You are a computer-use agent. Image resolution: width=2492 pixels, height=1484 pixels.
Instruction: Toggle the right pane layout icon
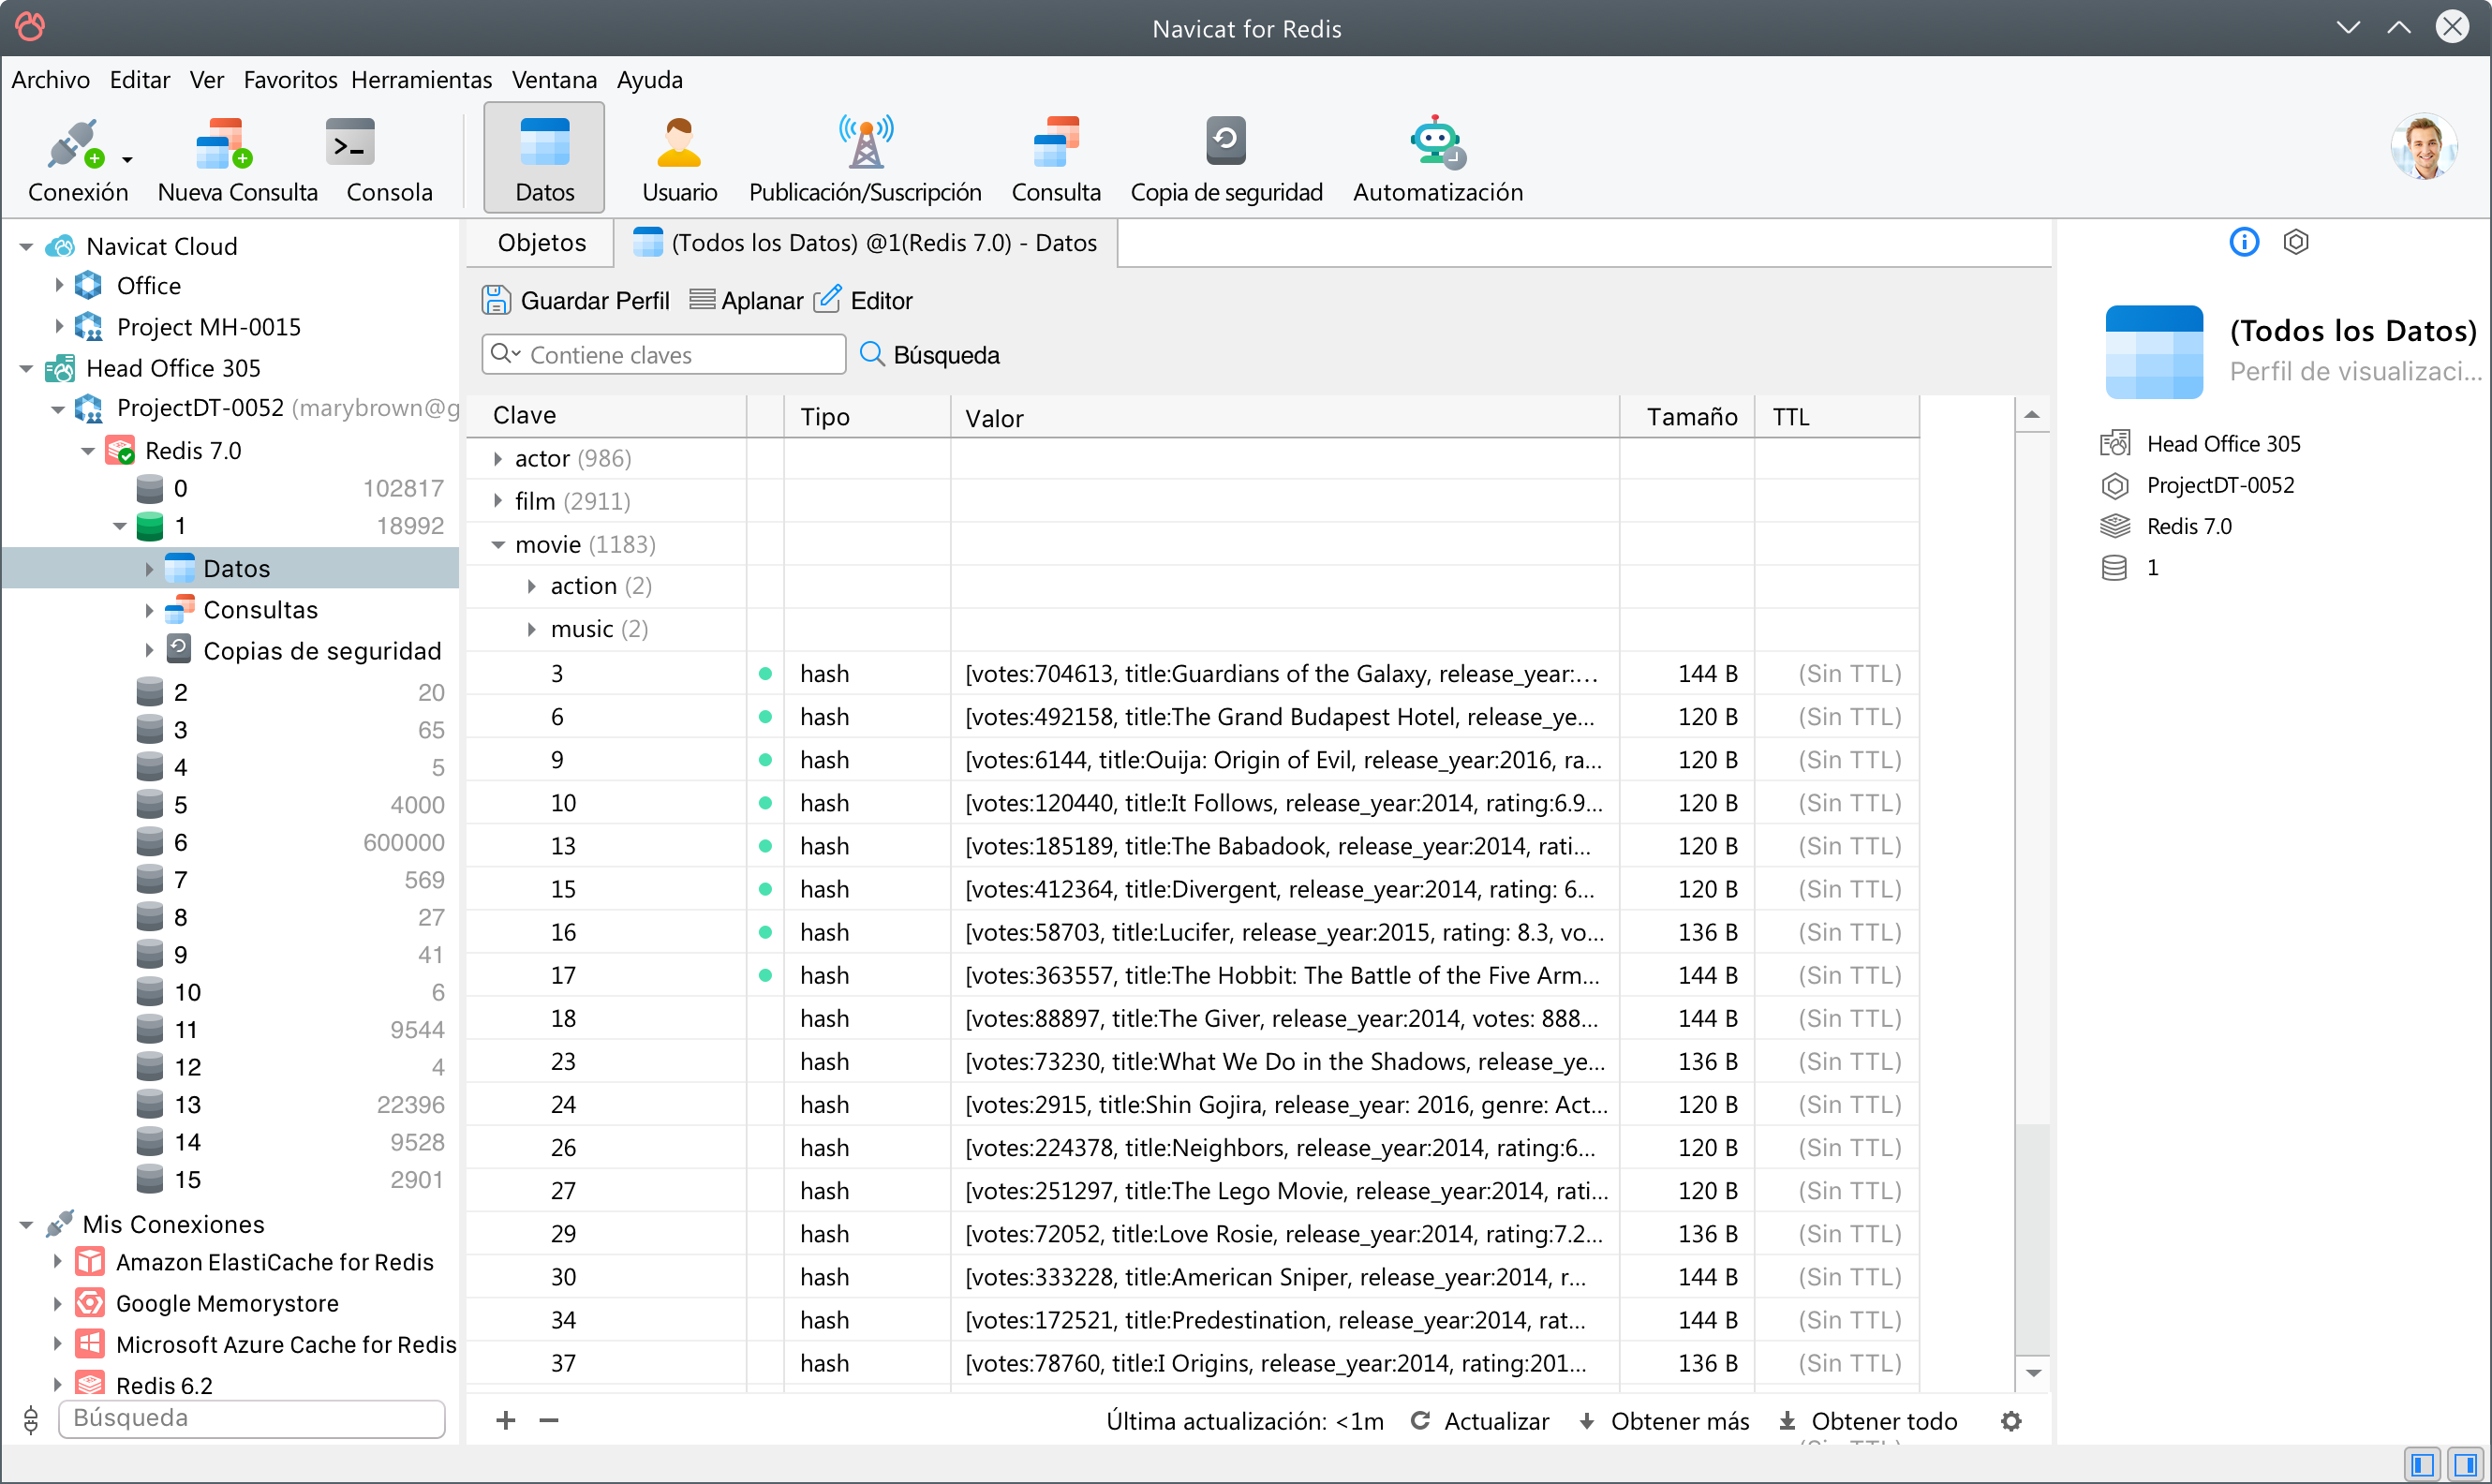coord(2466,1465)
